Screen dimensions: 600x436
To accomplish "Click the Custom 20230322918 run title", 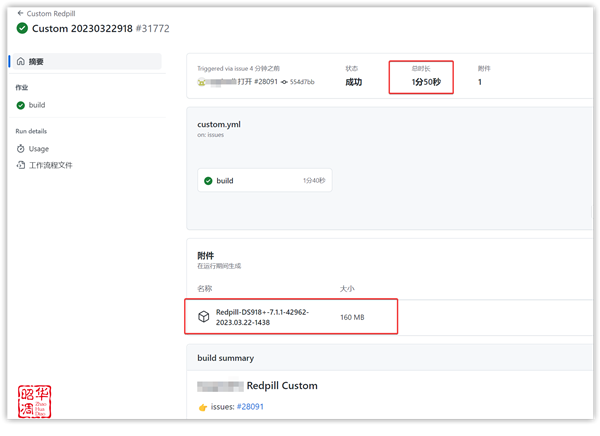I will [x=82, y=28].
